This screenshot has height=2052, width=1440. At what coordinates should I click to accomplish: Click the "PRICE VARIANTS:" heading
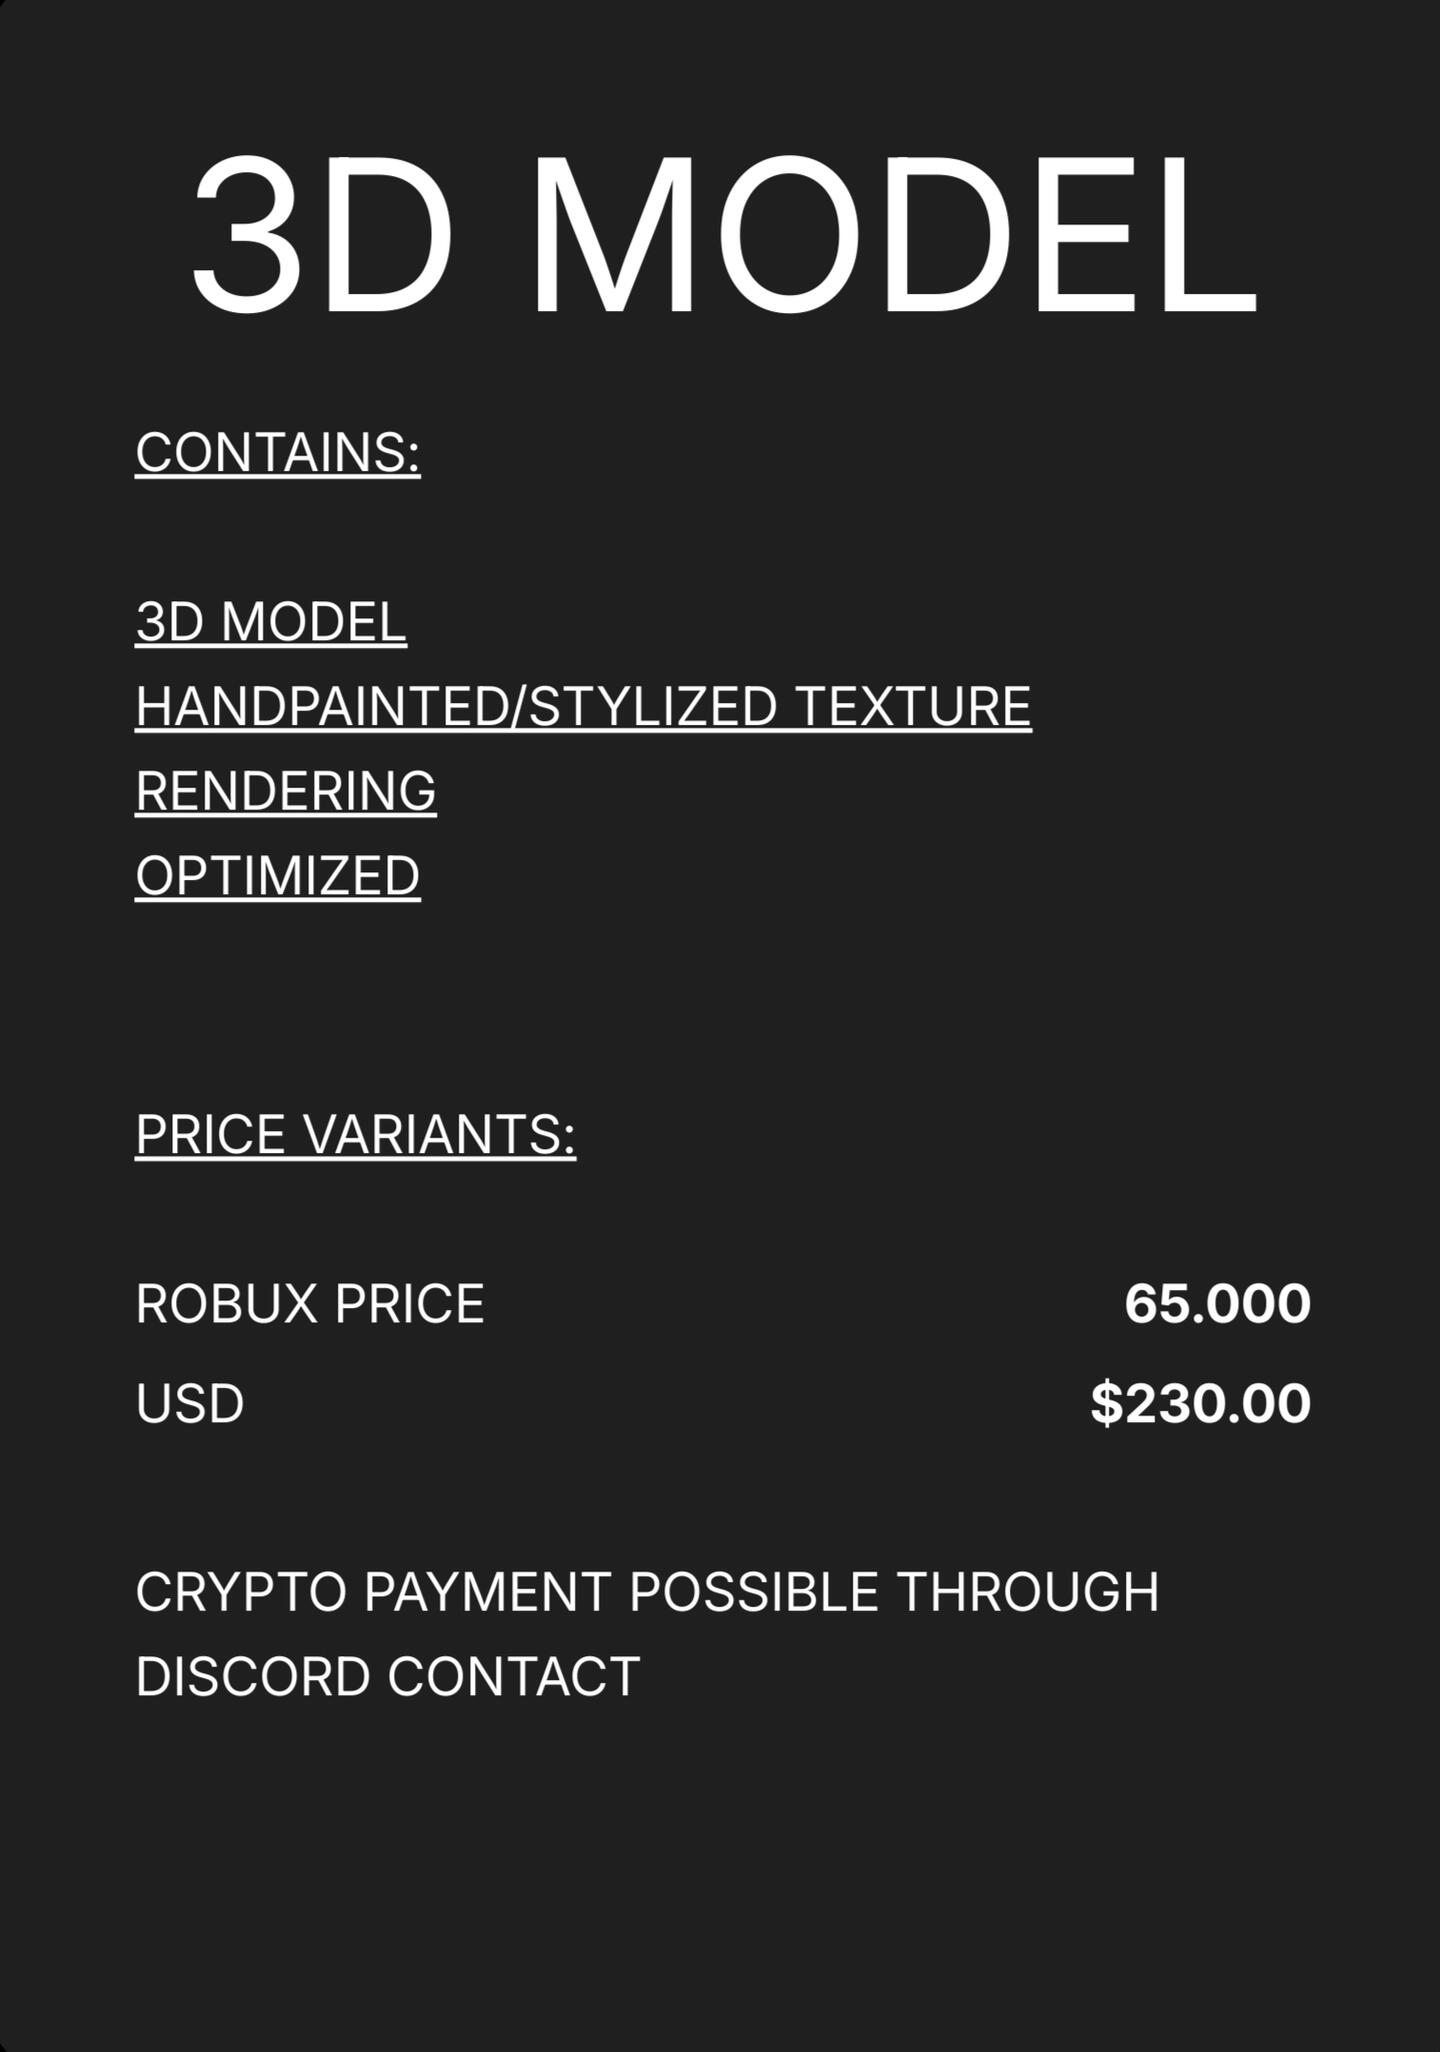coord(356,1134)
